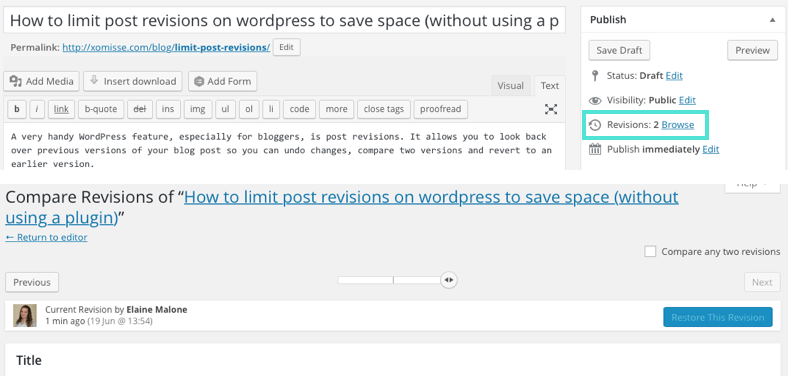Click the Preview button
The height and width of the screenshot is (376, 788).
pos(752,50)
